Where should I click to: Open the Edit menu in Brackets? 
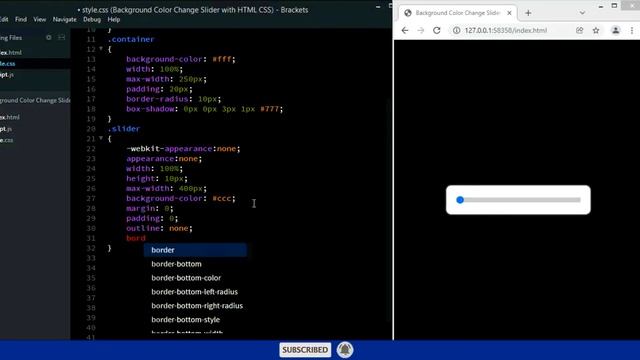click(4, 19)
